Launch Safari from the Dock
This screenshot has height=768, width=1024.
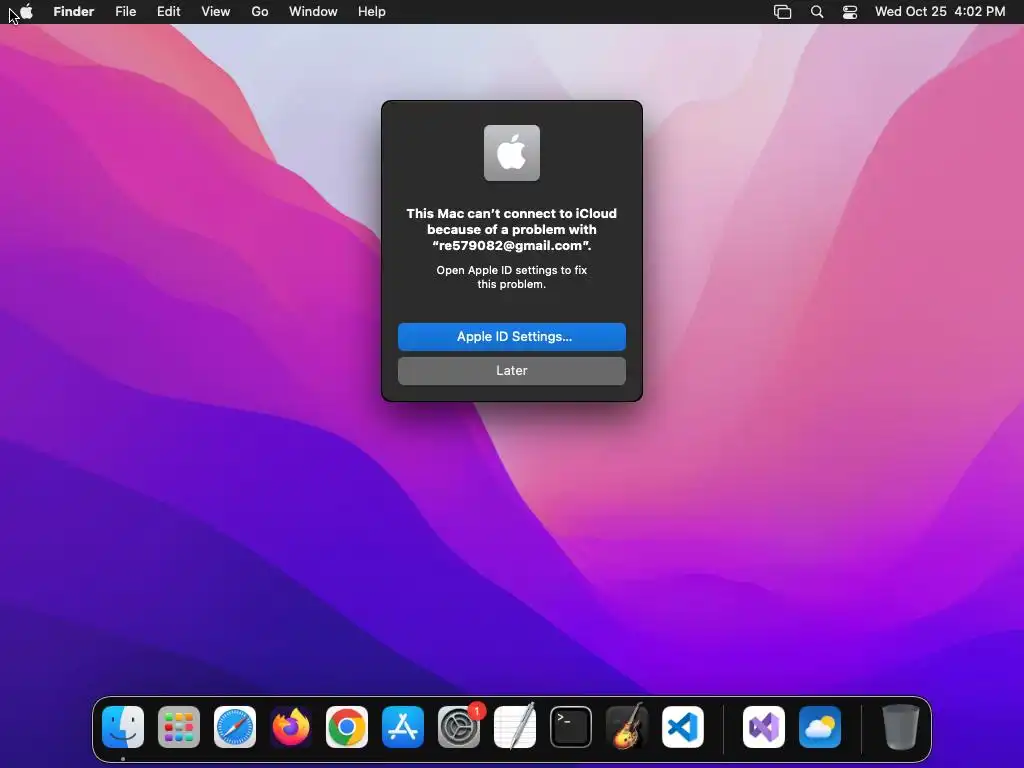coord(235,727)
